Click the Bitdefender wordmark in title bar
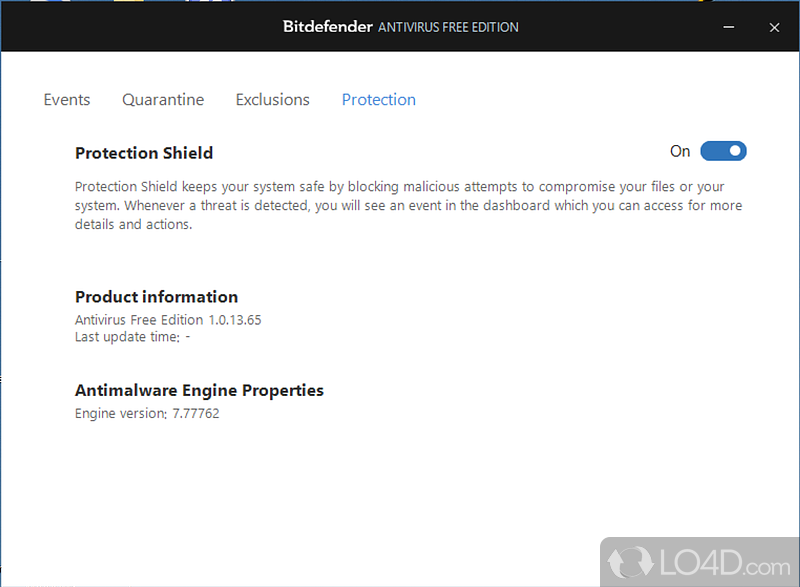 (x=328, y=27)
